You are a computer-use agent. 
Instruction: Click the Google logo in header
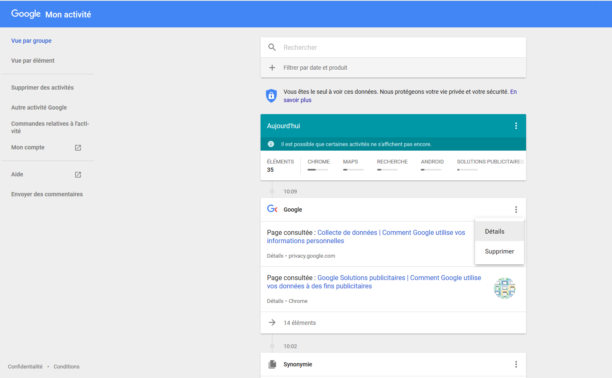pyautogui.click(x=25, y=14)
